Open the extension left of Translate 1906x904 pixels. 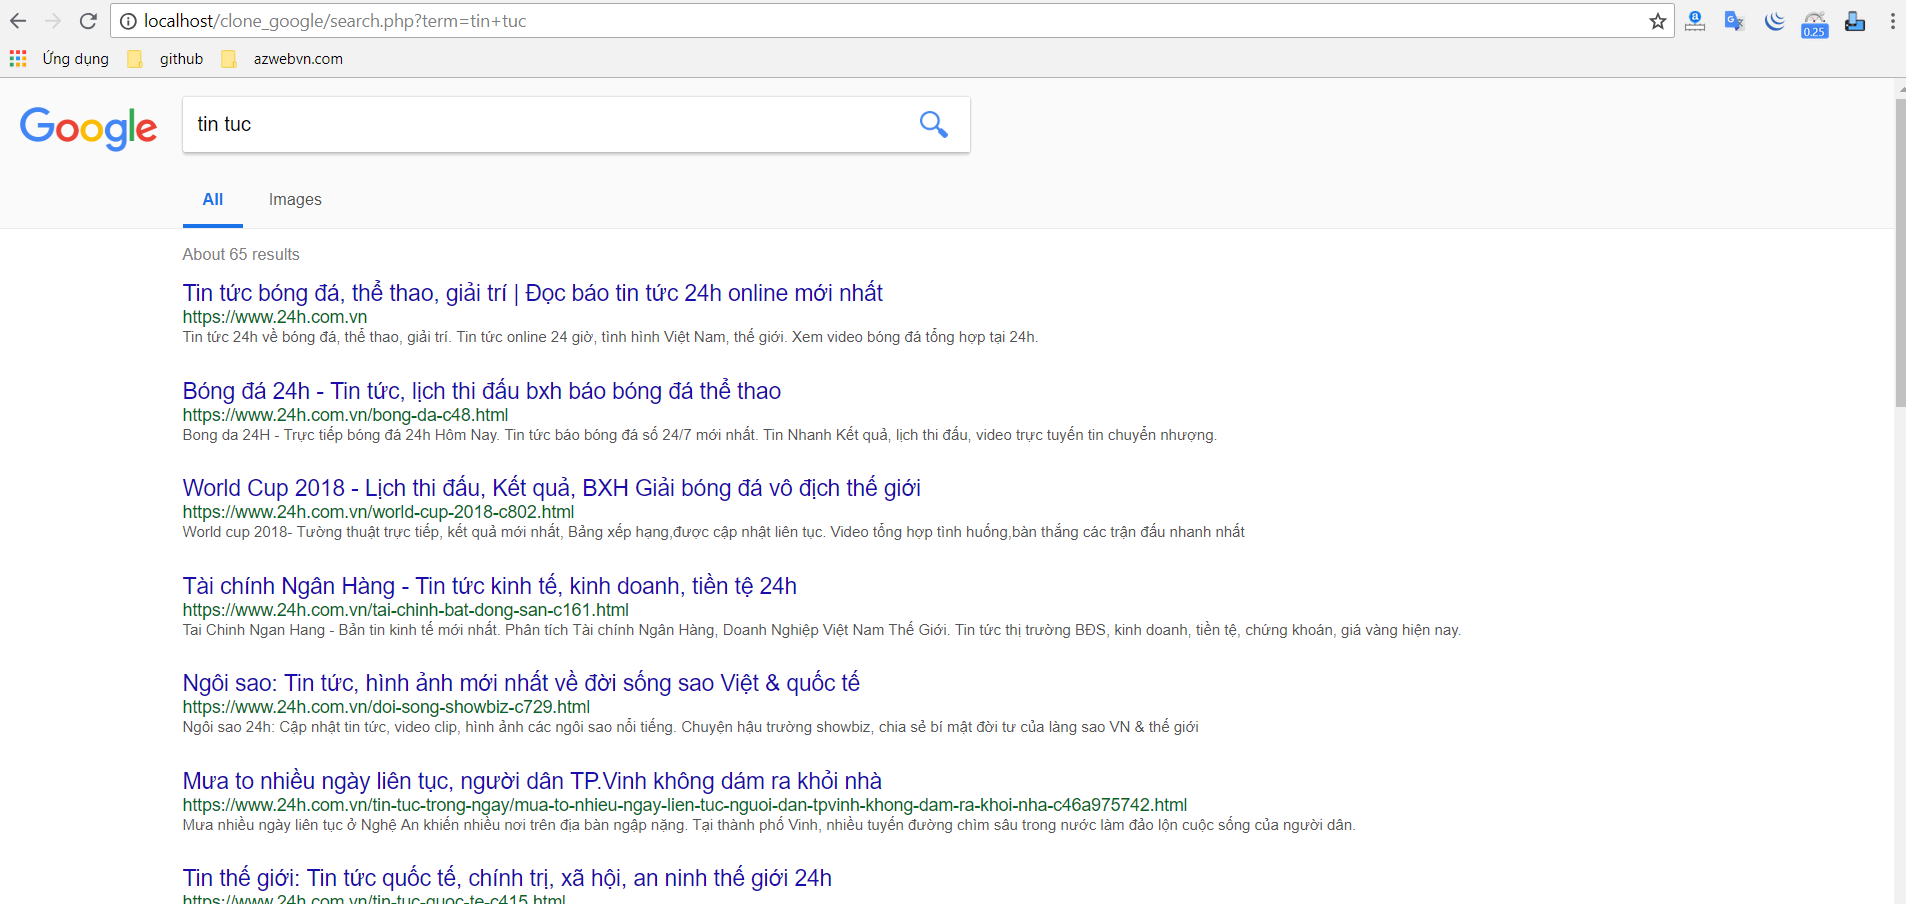1694,21
